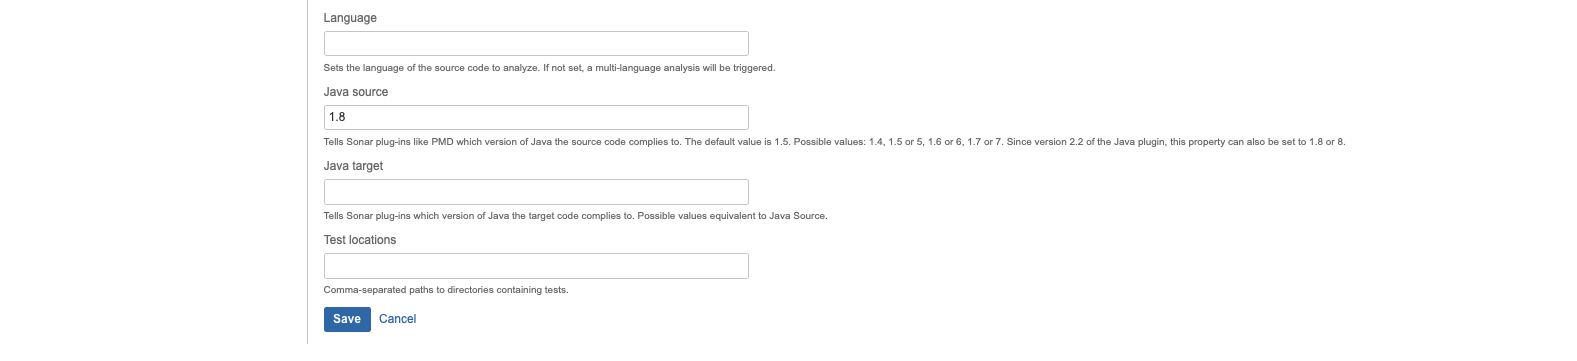
Task: Cancel the configuration changes
Action: (x=397, y=319)
